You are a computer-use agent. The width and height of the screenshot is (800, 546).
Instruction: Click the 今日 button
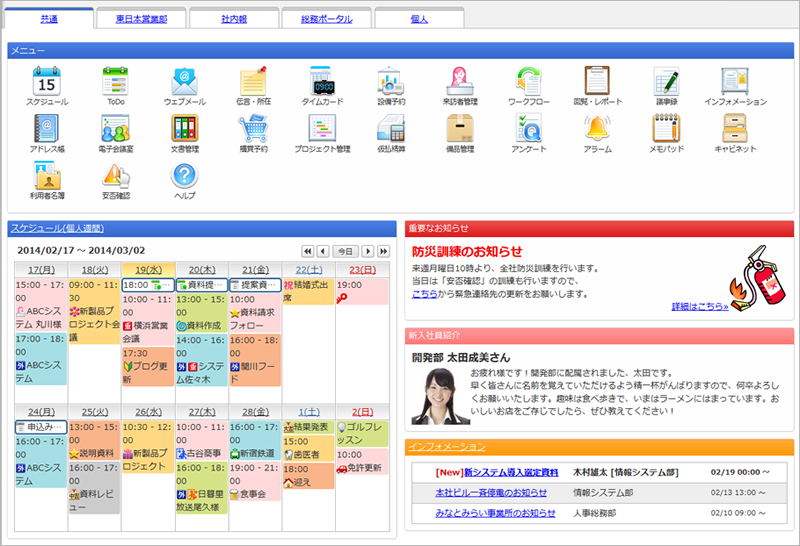(345, 251)
